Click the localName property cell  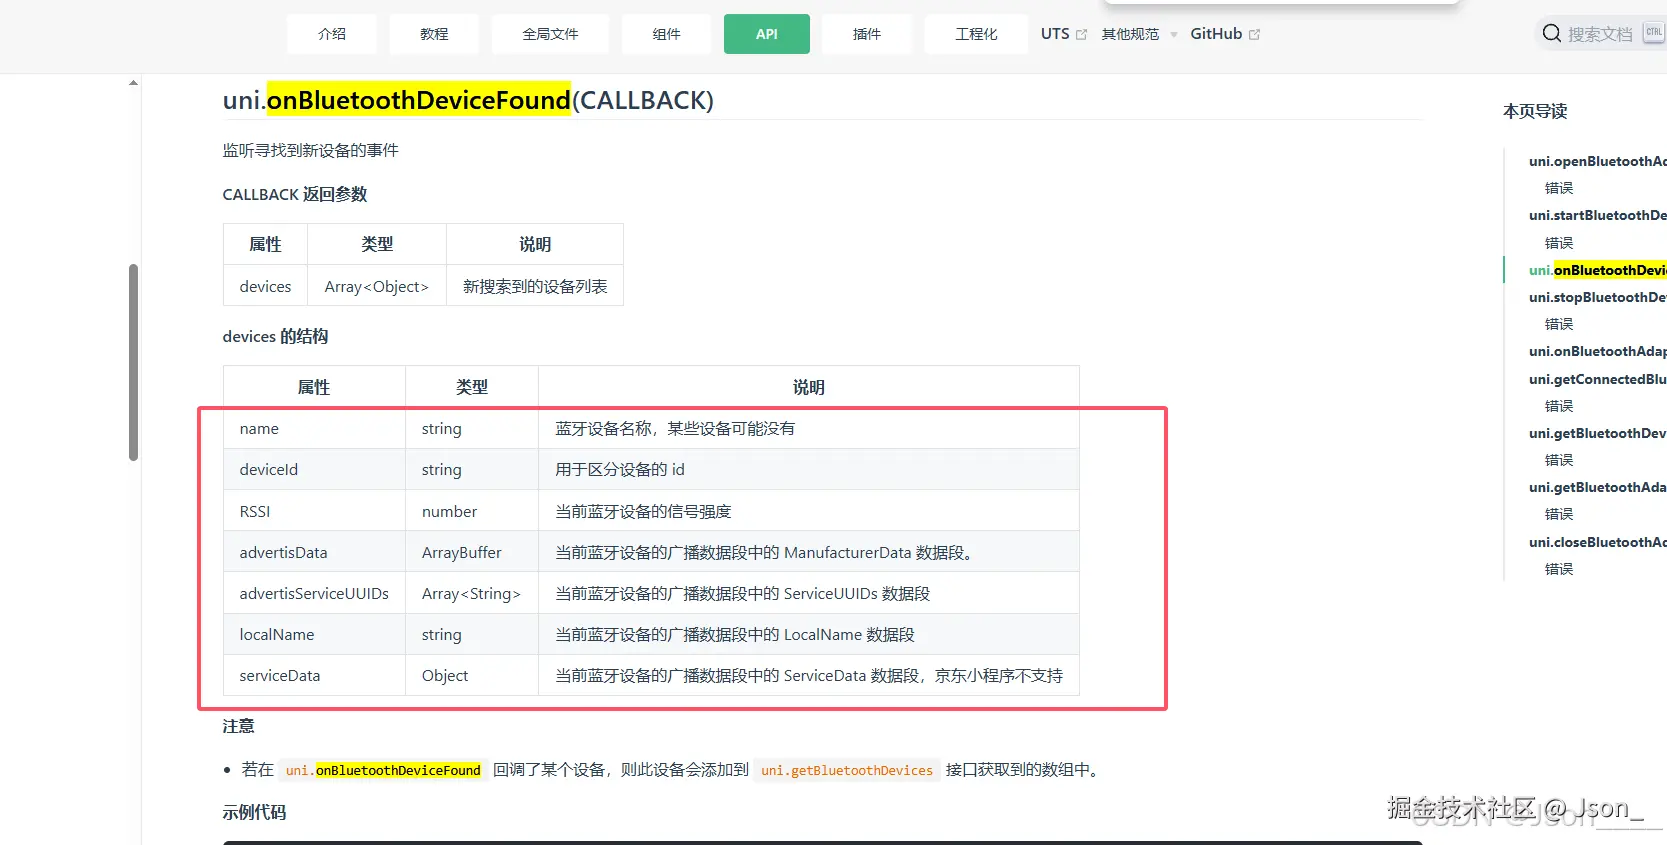point(314,634)
